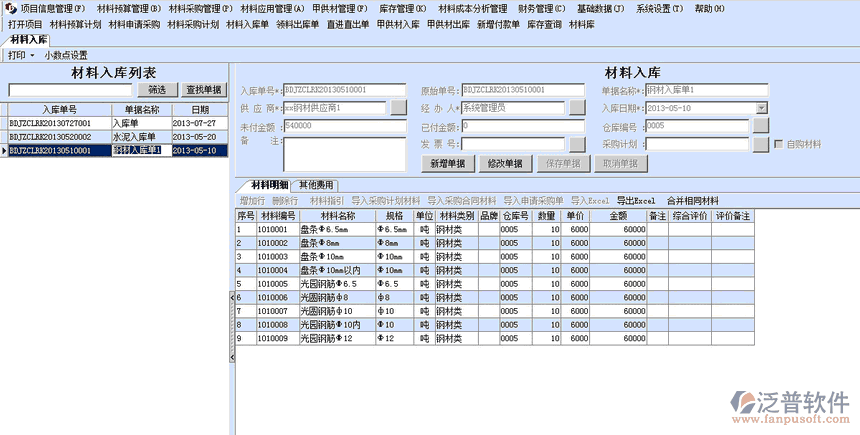Click the application logo icon in menu bar
Image resolution: width=860 pixels, height=435 pixels.
coord(11,8)
